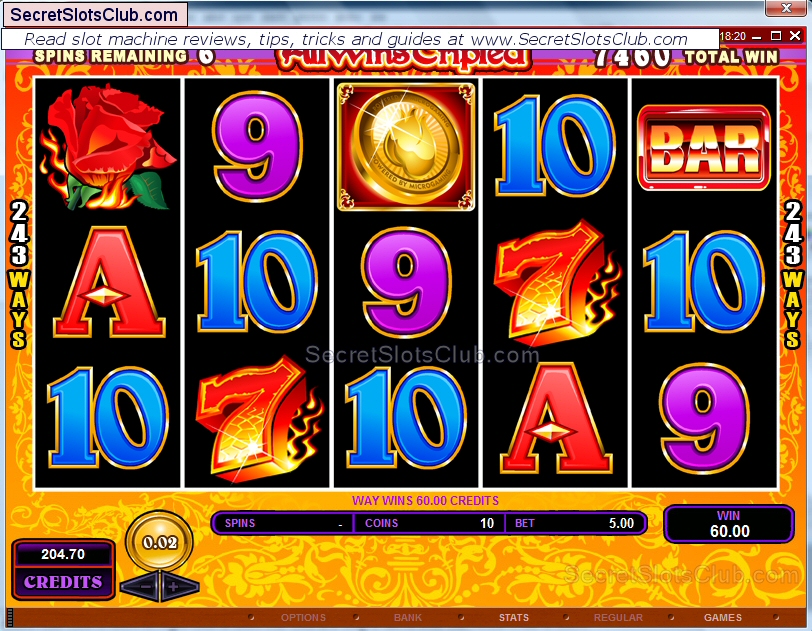
Task: Click the flaming 7 on the second reel
Action: pos(259,419)
